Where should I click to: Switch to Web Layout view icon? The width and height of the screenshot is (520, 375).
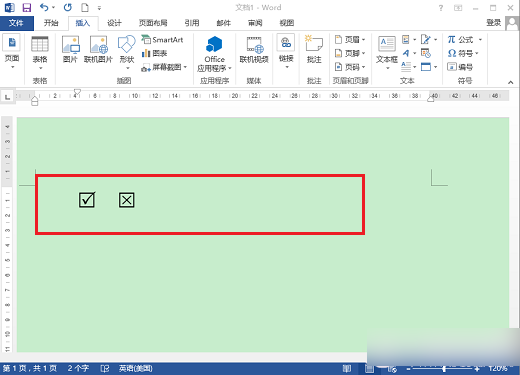392,369
